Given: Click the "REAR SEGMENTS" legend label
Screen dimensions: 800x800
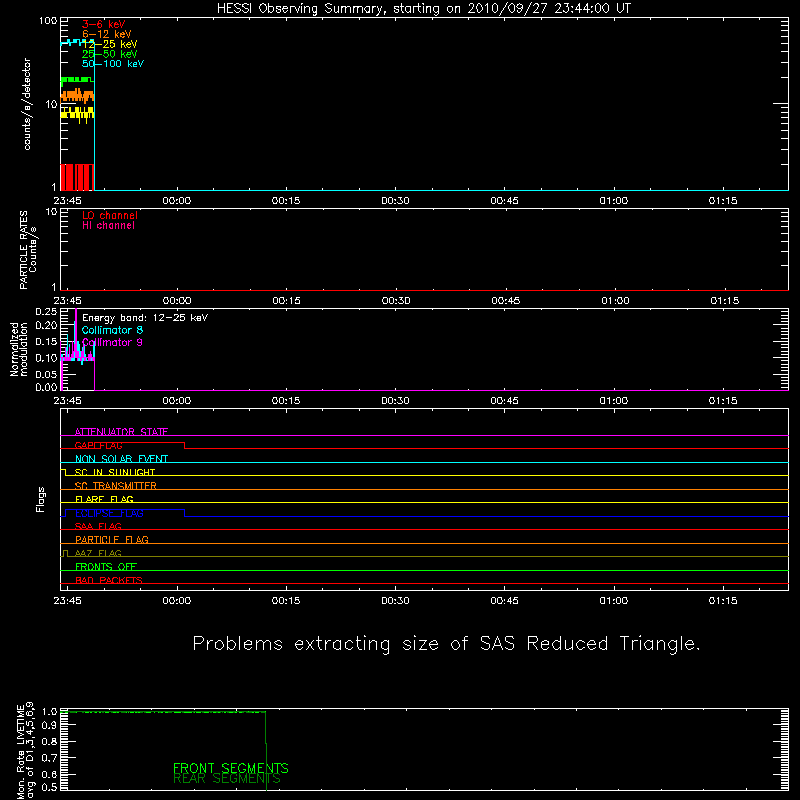Looking at the screenshot, I should (x=227, y=779).
